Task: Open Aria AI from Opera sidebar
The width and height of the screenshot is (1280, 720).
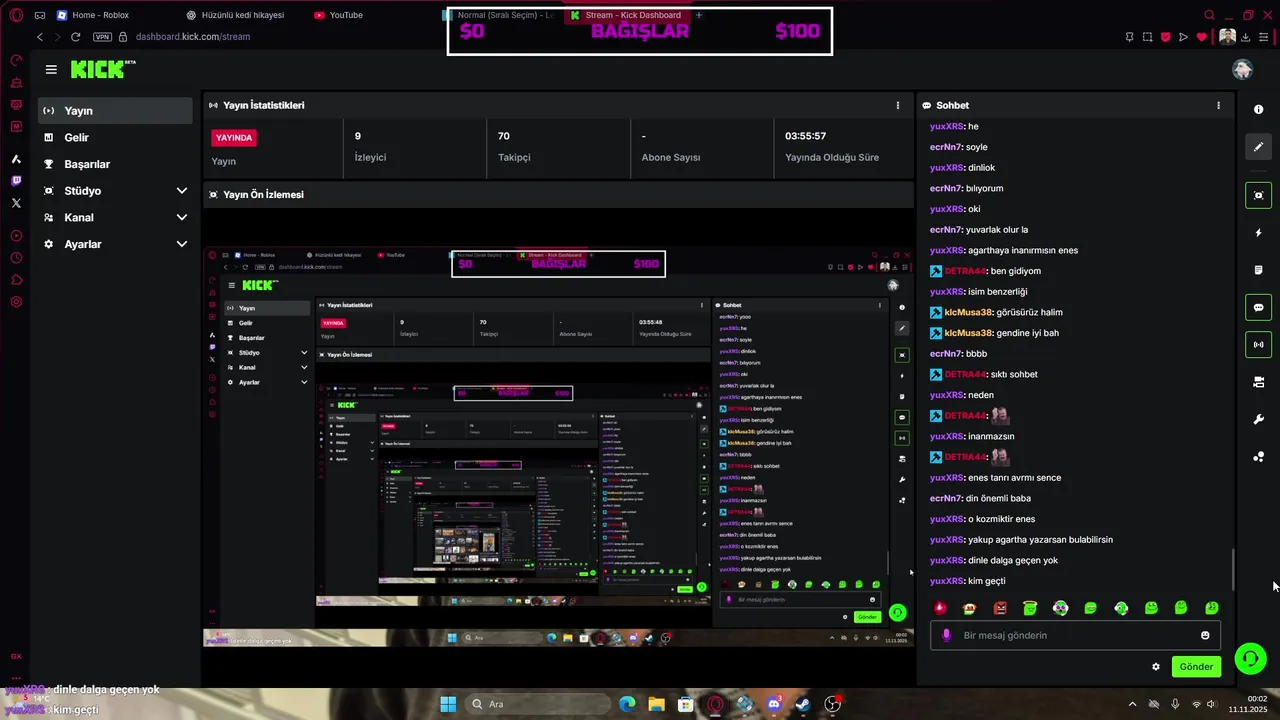Action: 16,159
